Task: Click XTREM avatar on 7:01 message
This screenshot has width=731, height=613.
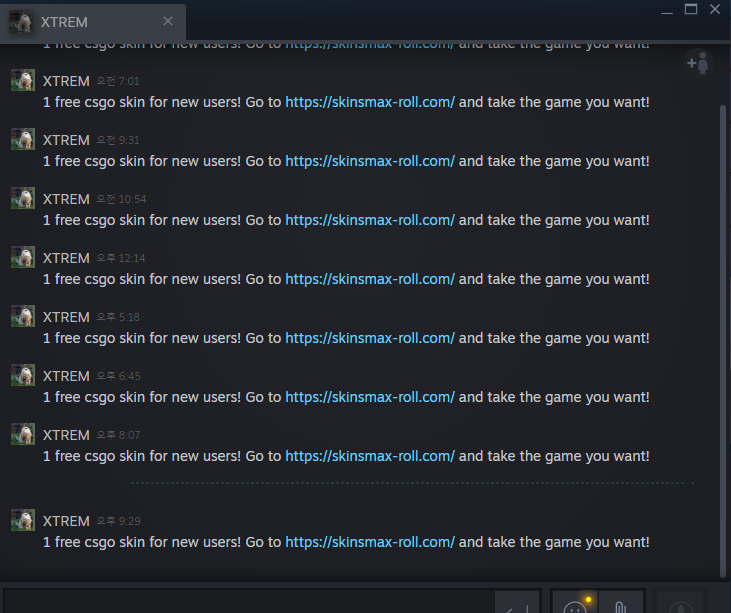Action: coord(23,80)
